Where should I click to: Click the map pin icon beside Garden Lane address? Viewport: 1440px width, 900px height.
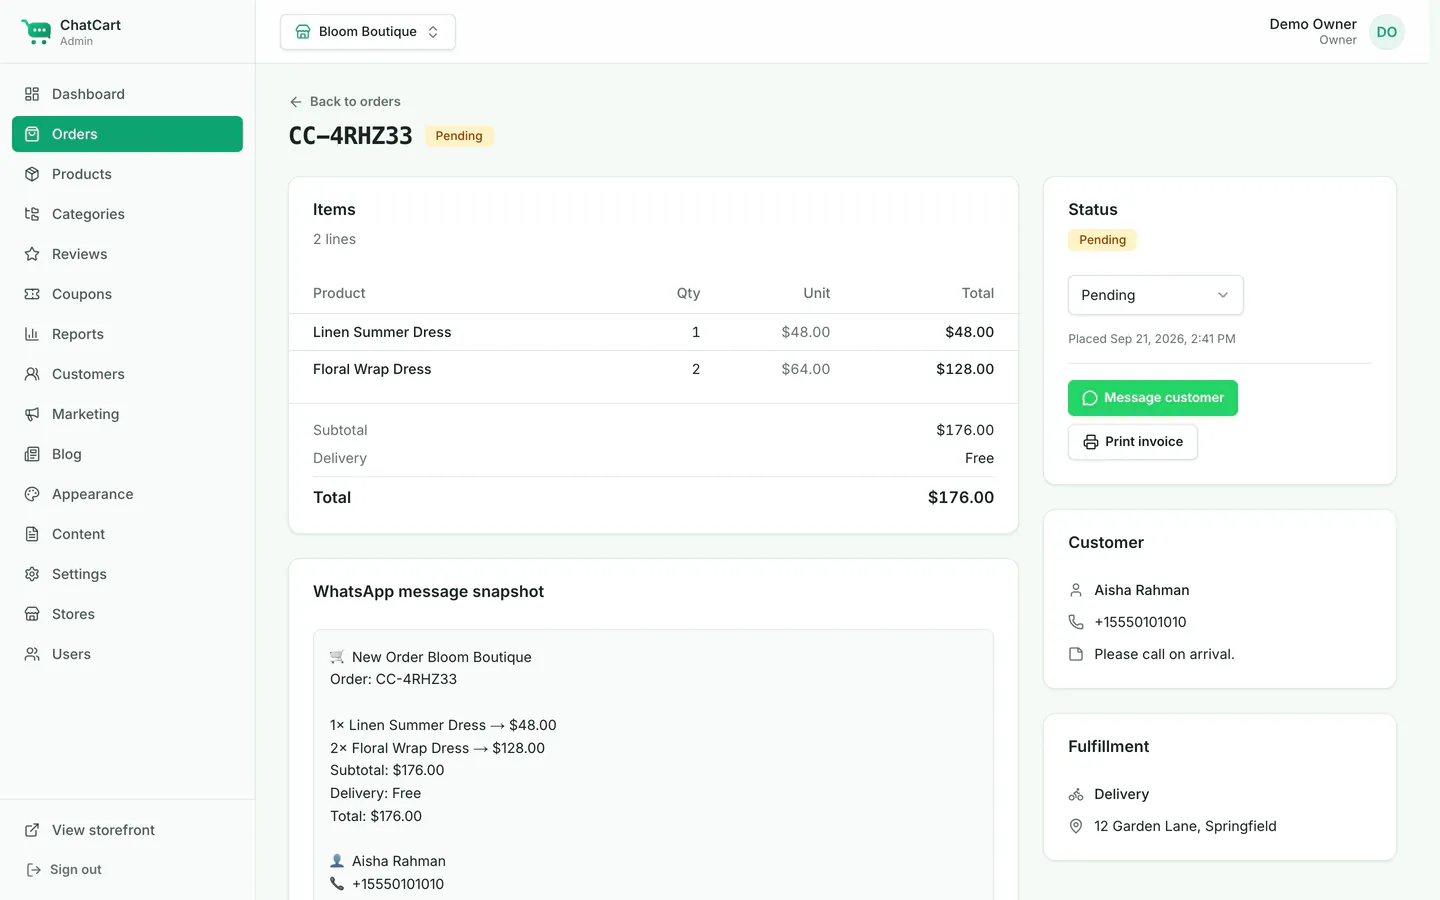click(1076, 826)
